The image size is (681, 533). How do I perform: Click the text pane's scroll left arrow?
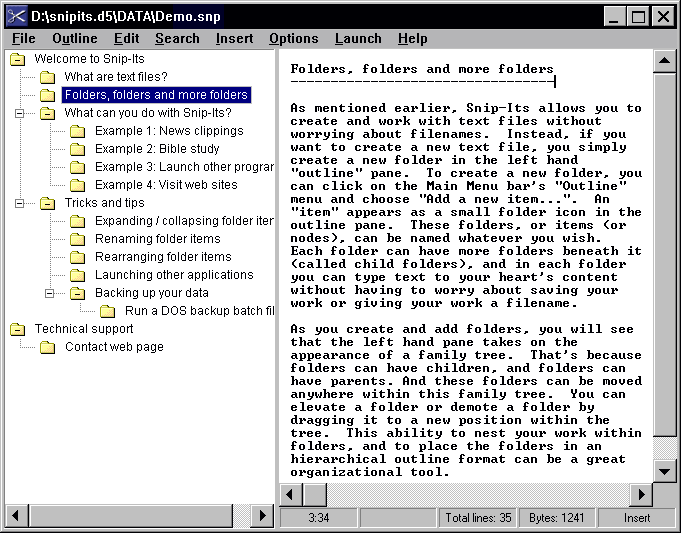click(290, 495)
